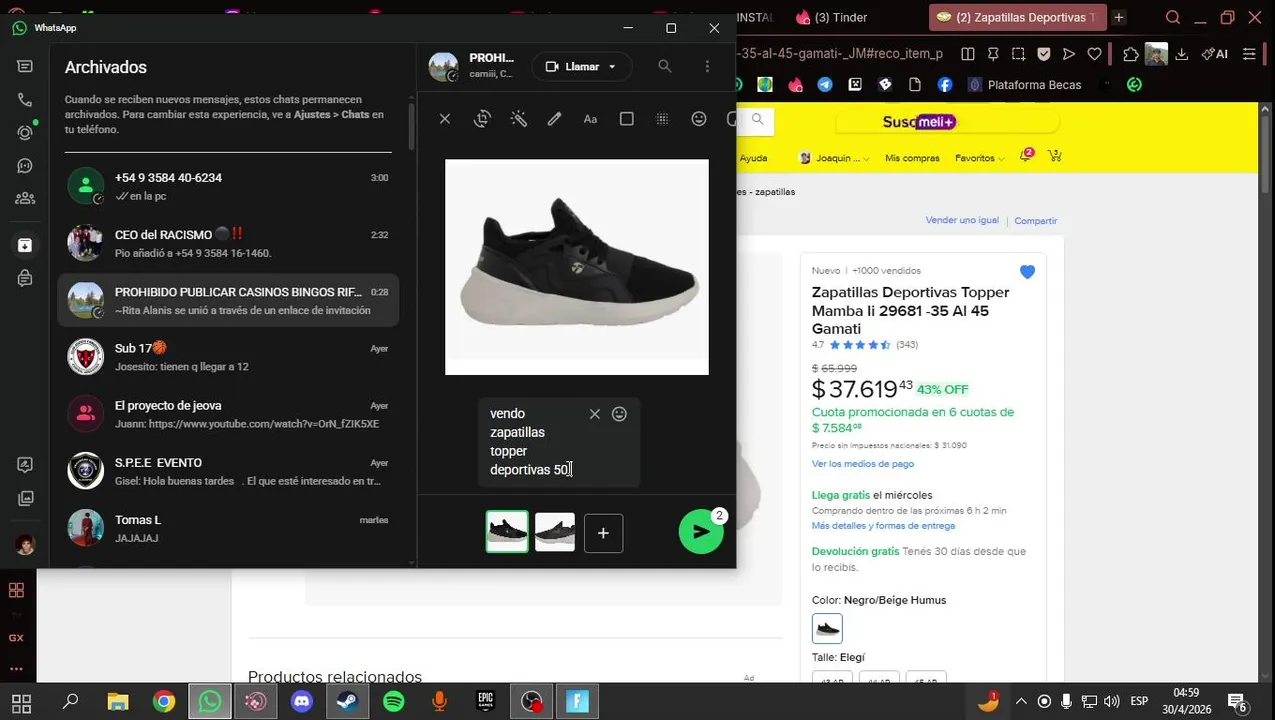Screen dimensions: 1275x720
Task: Select the crop and rotate tool
Action: 482,119
